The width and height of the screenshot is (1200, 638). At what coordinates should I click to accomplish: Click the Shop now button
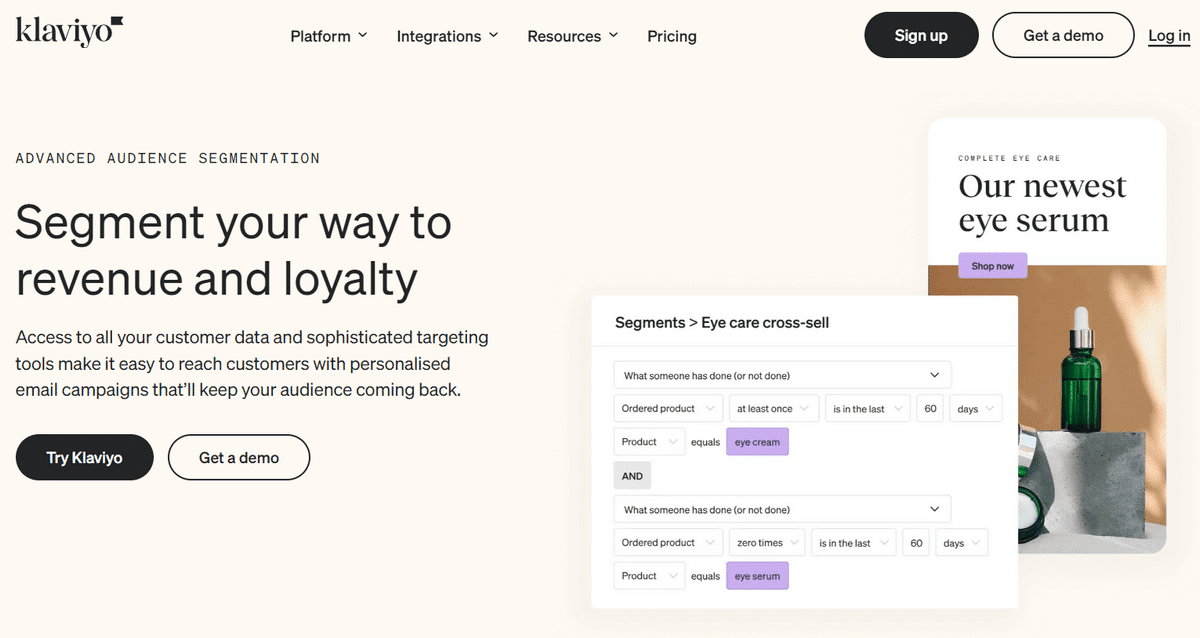992,266
